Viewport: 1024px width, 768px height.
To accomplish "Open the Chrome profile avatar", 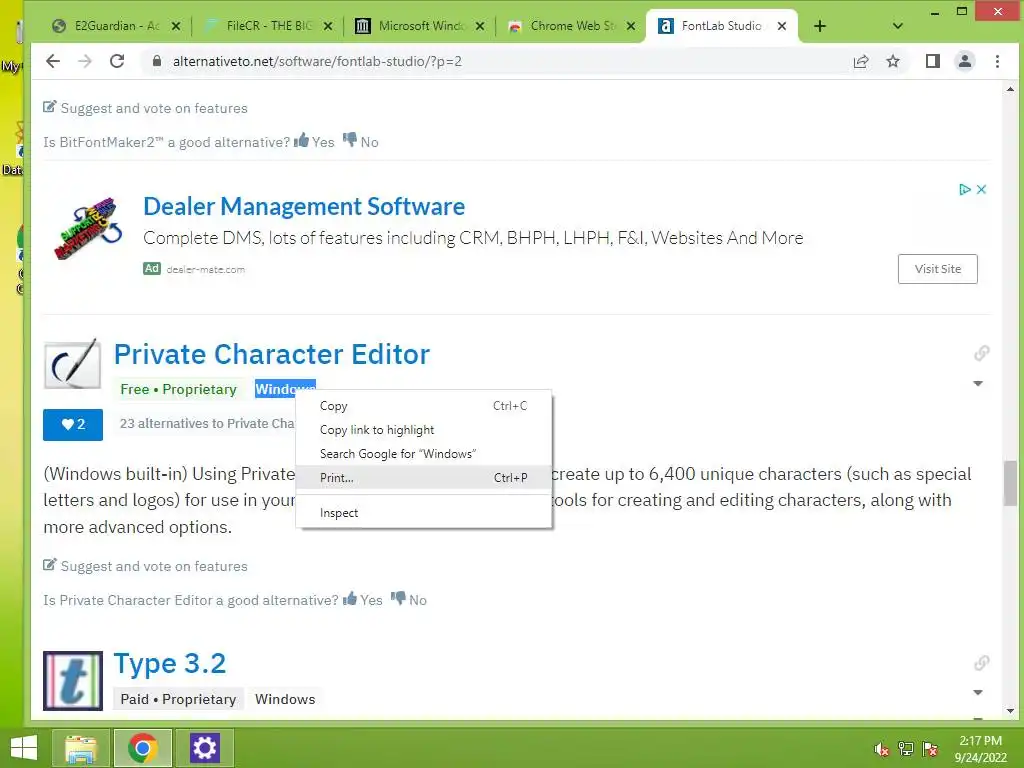I will [965, 61].
